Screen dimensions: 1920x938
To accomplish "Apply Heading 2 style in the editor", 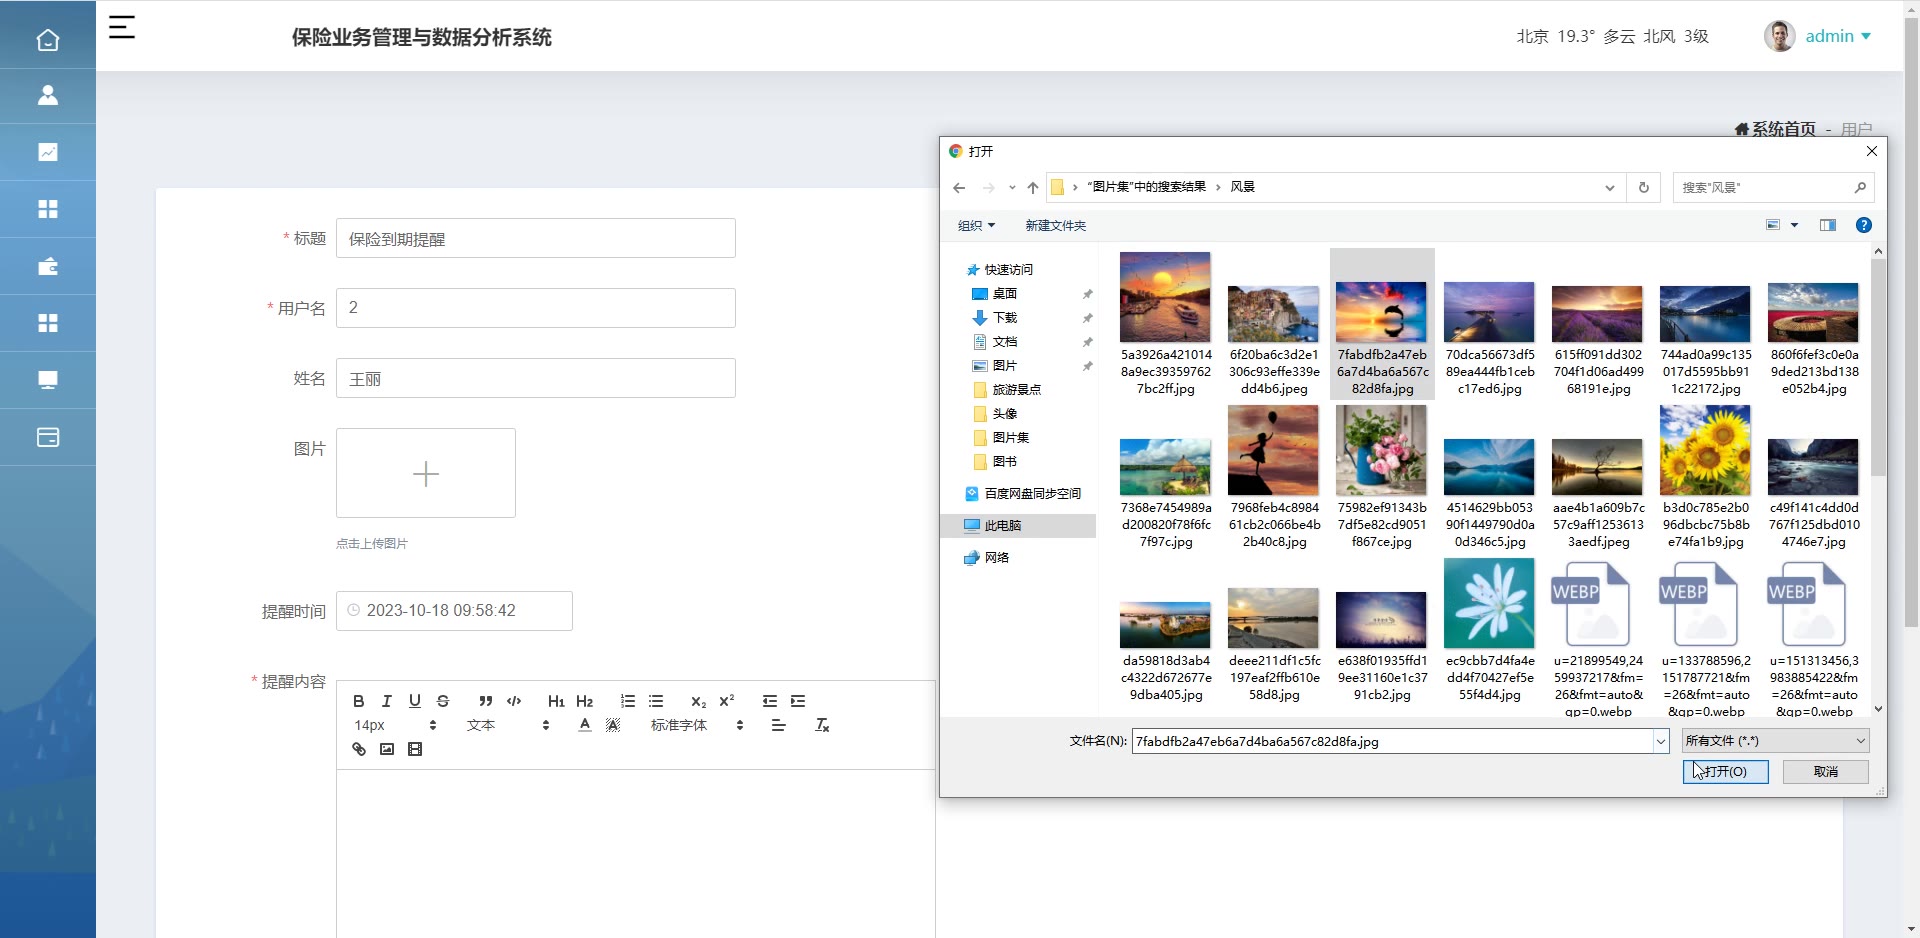I will [x=585, y=701].
